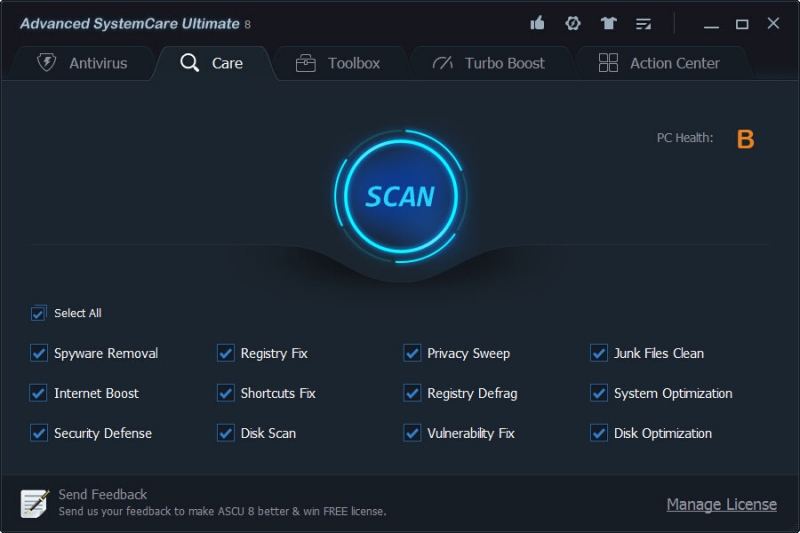Click the Turbo Boost gauge icon
Image resolution: width=800 pixels, height=533 pixels.
click(442, 63)
